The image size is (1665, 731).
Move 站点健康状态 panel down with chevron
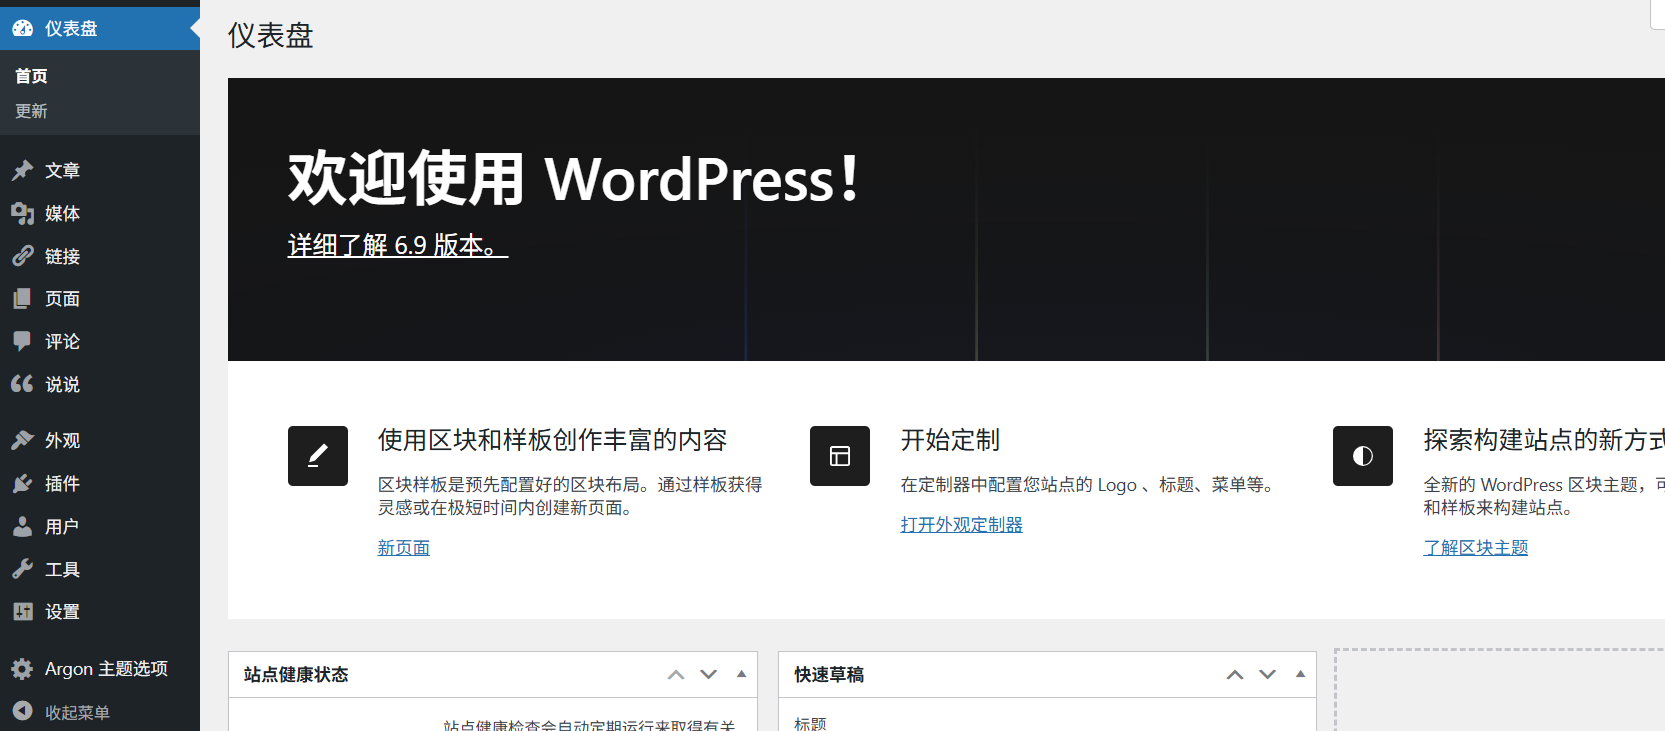click(x=708, y=674)
